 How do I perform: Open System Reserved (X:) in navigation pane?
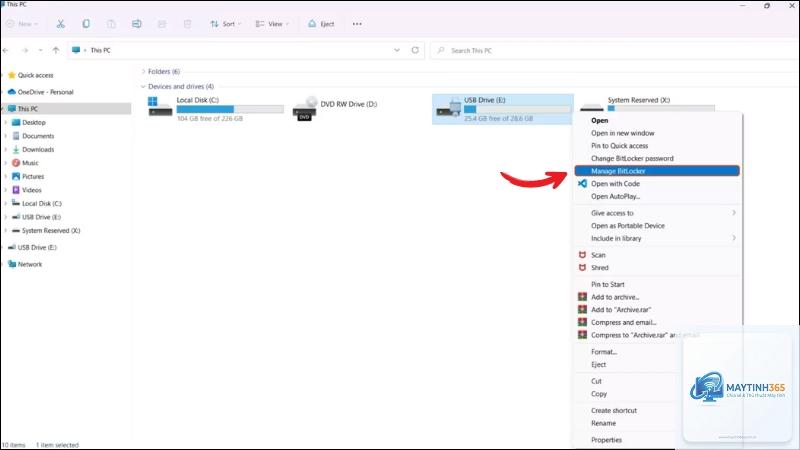pos(46,231)
